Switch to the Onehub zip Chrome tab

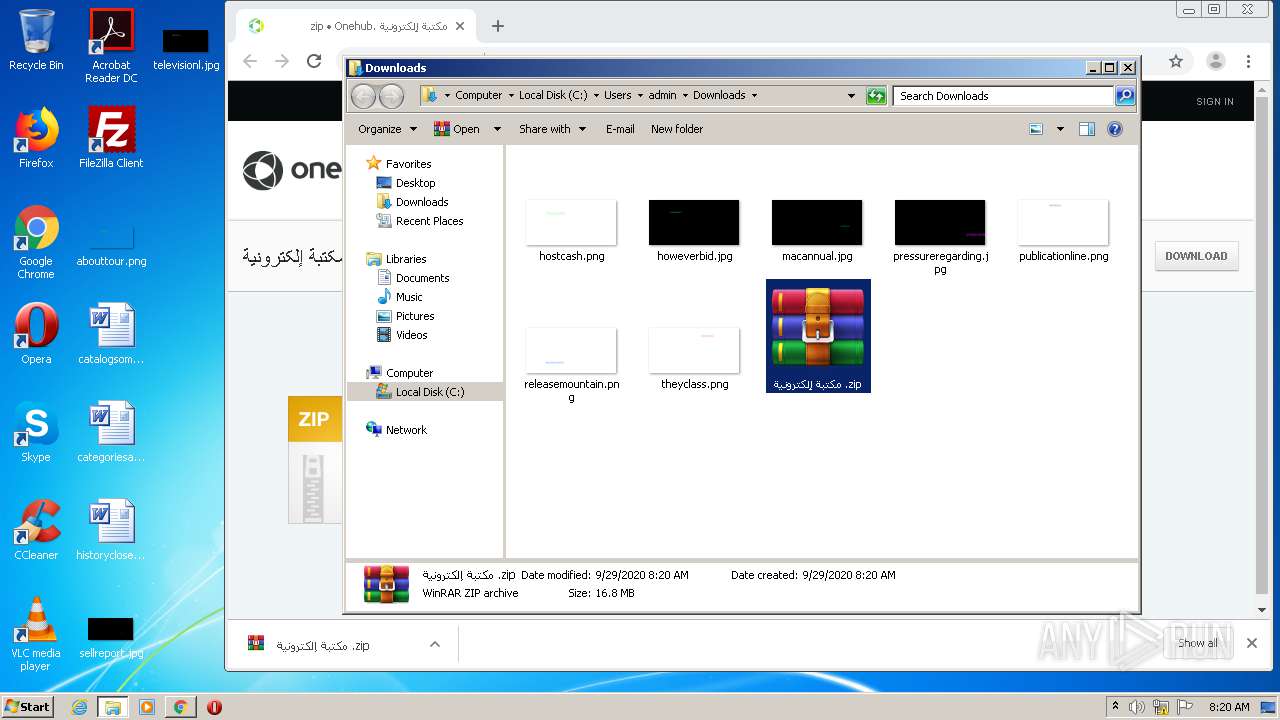355,26
